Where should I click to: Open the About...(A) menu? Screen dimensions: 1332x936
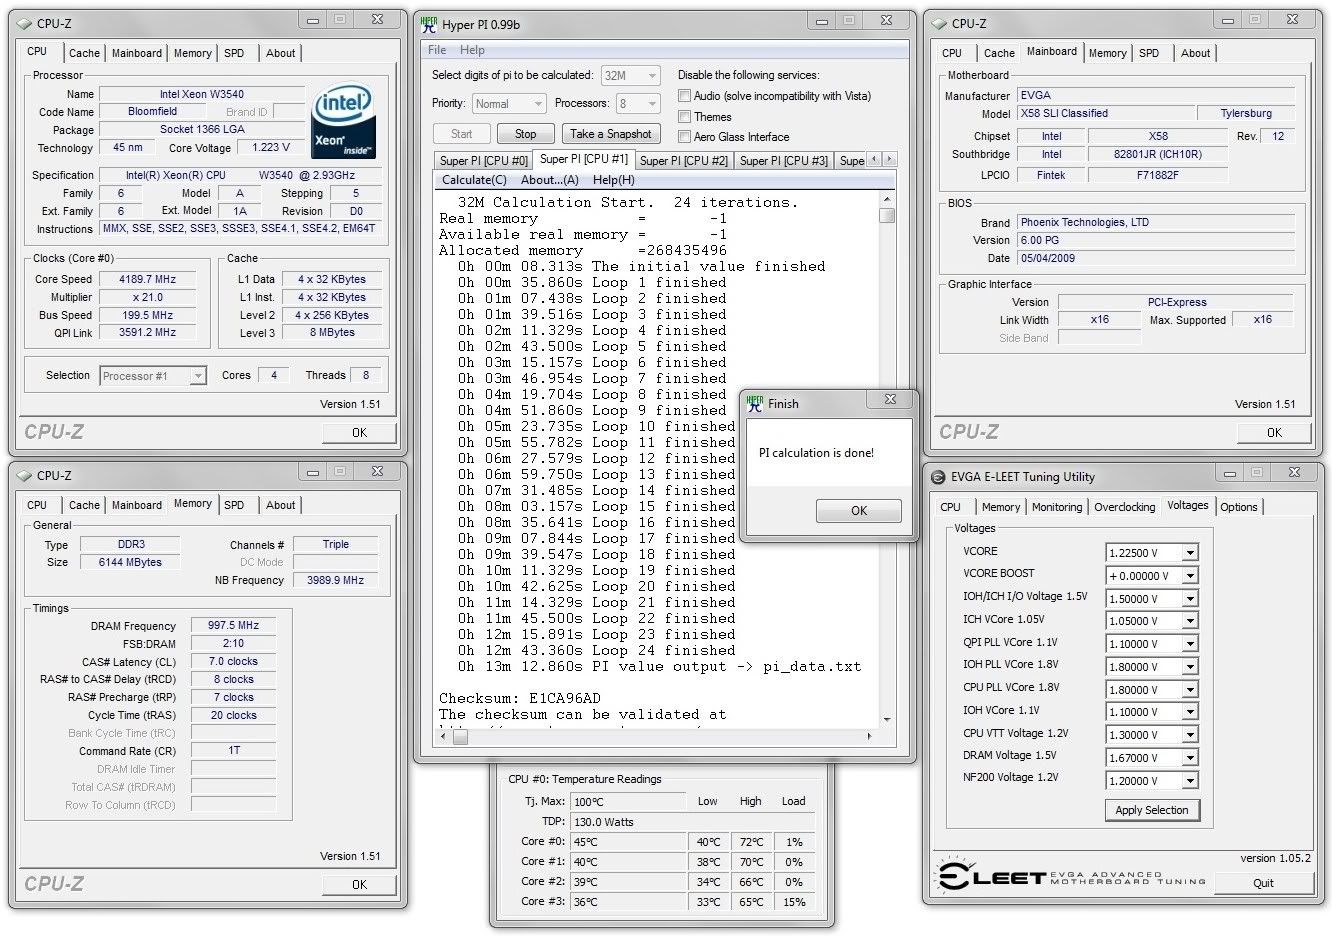(550, 180)
